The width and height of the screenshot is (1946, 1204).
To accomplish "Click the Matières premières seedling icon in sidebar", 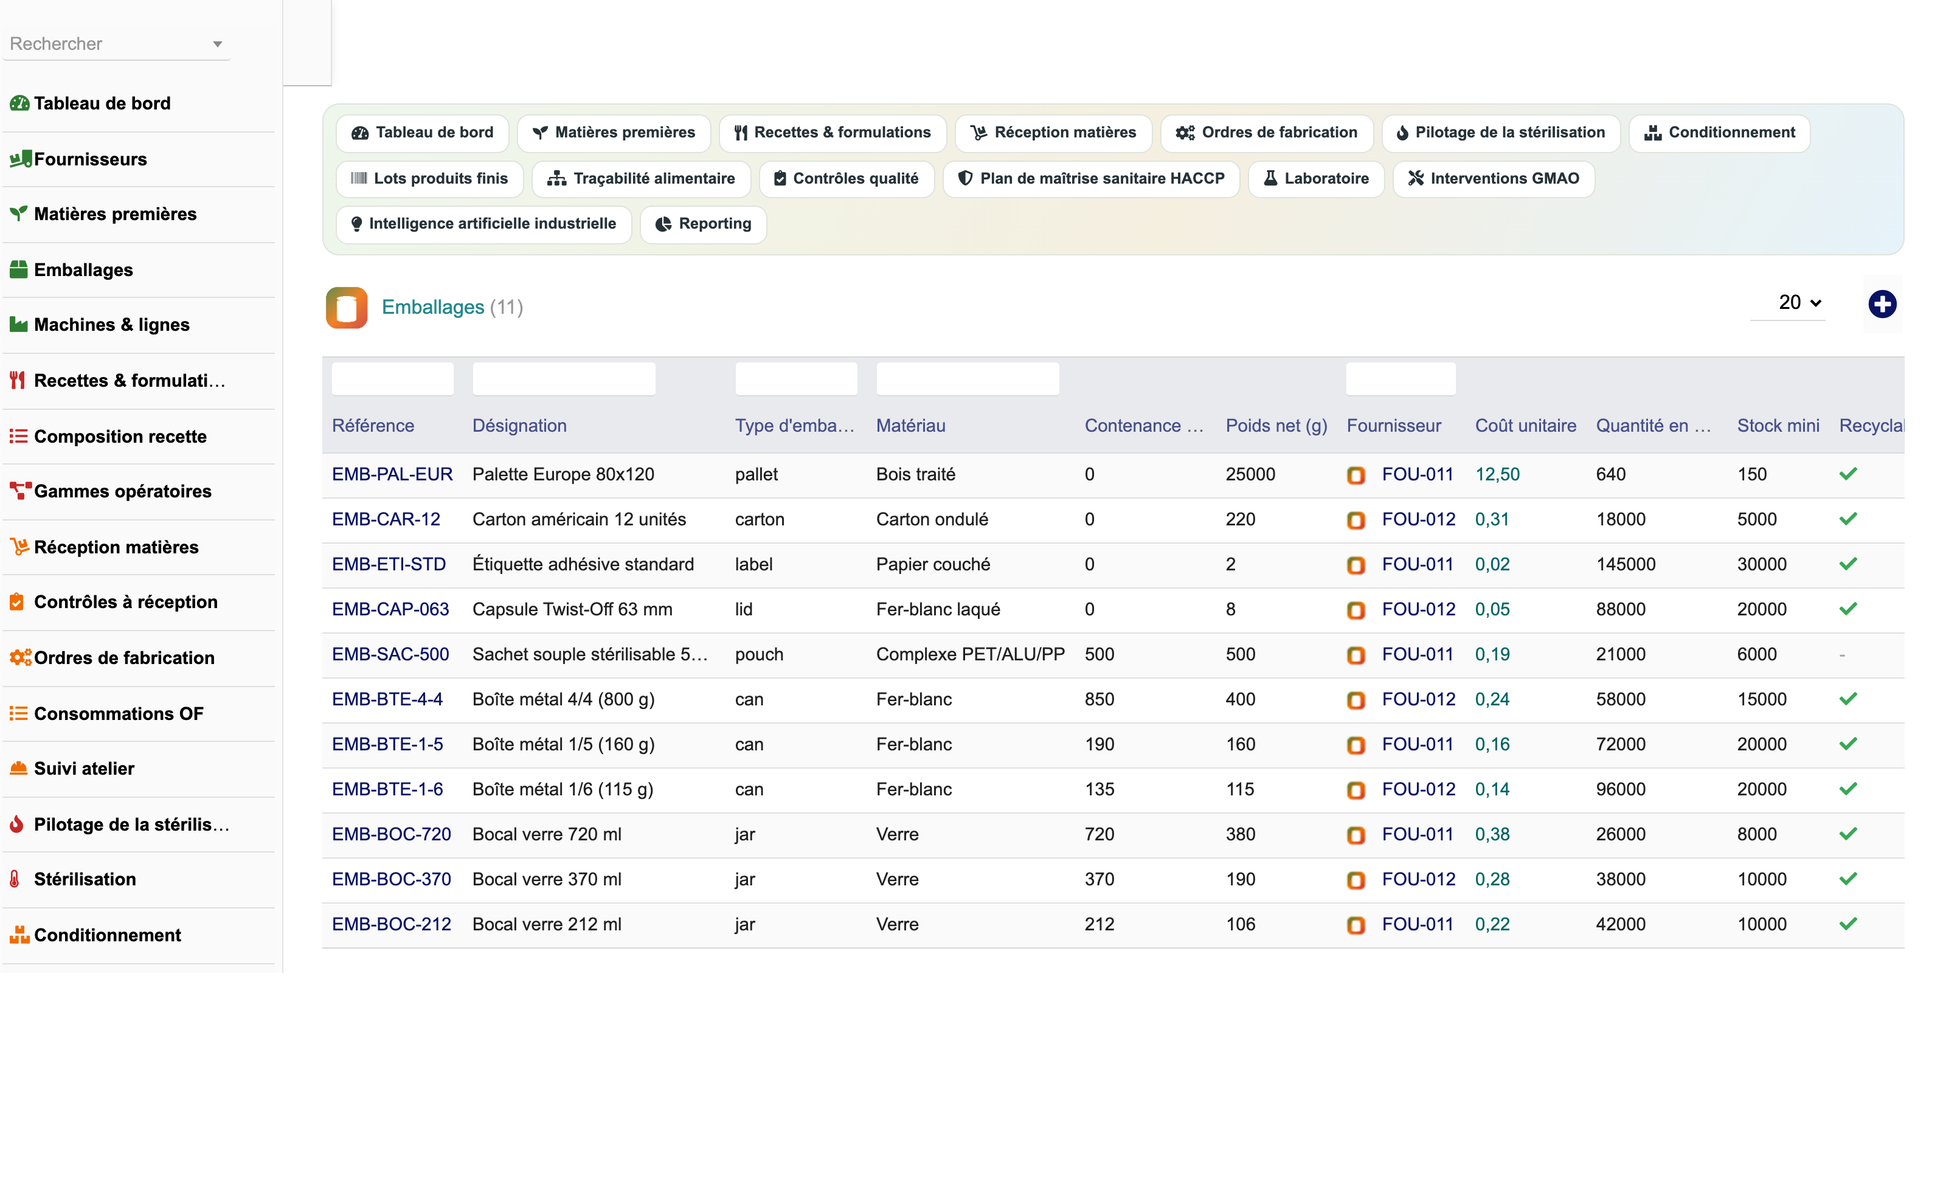I will click(x=19, y=214).
